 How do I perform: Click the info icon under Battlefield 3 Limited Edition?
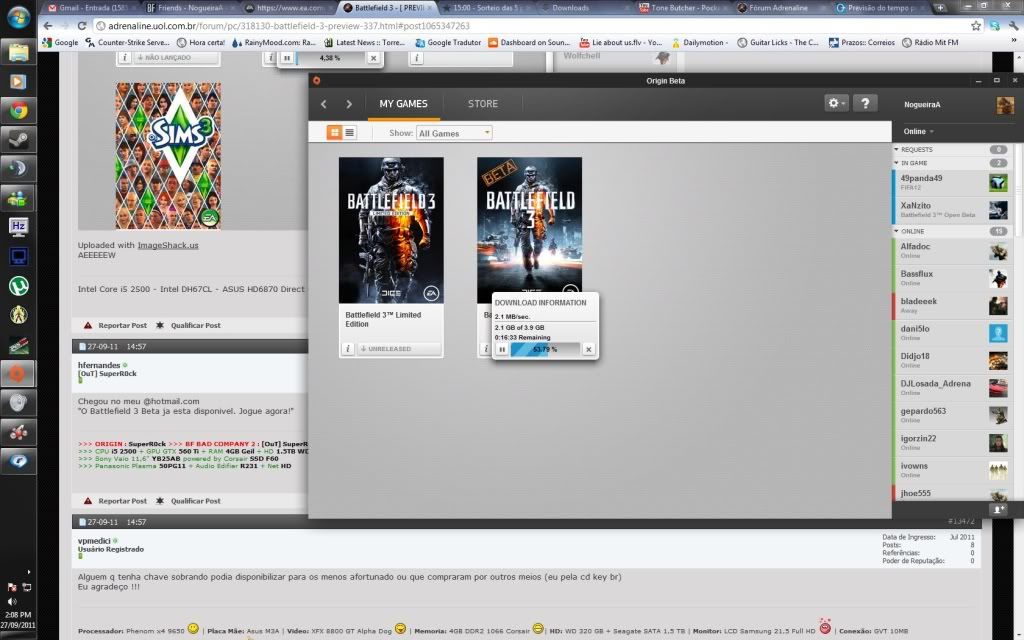(x=347, y=348)
